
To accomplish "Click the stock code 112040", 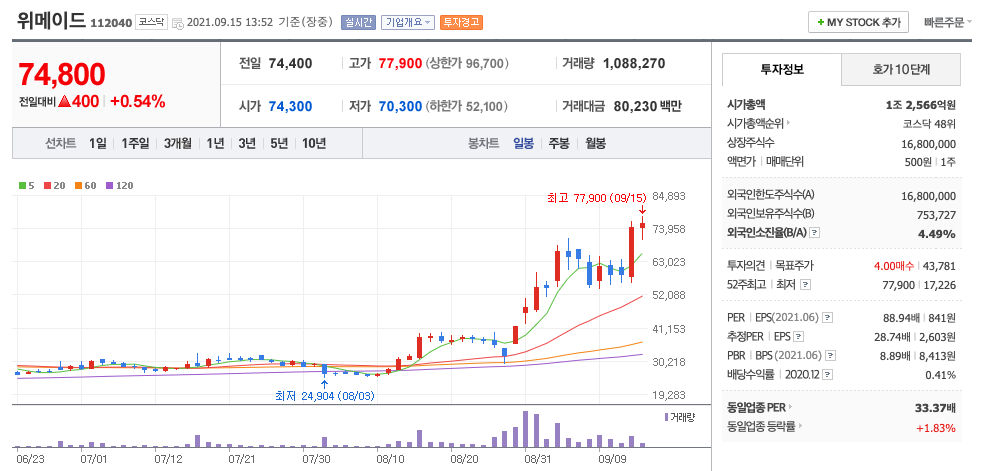I will coord(111,24).
